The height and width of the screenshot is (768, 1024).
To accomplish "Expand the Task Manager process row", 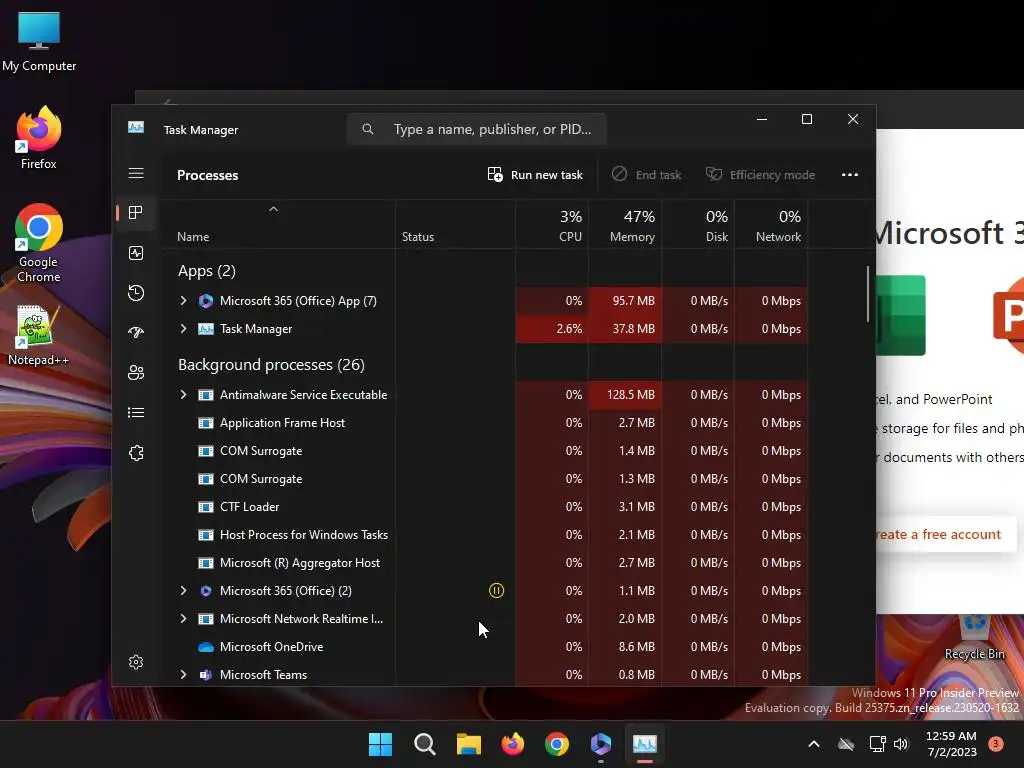I will (x=184, y=328).
